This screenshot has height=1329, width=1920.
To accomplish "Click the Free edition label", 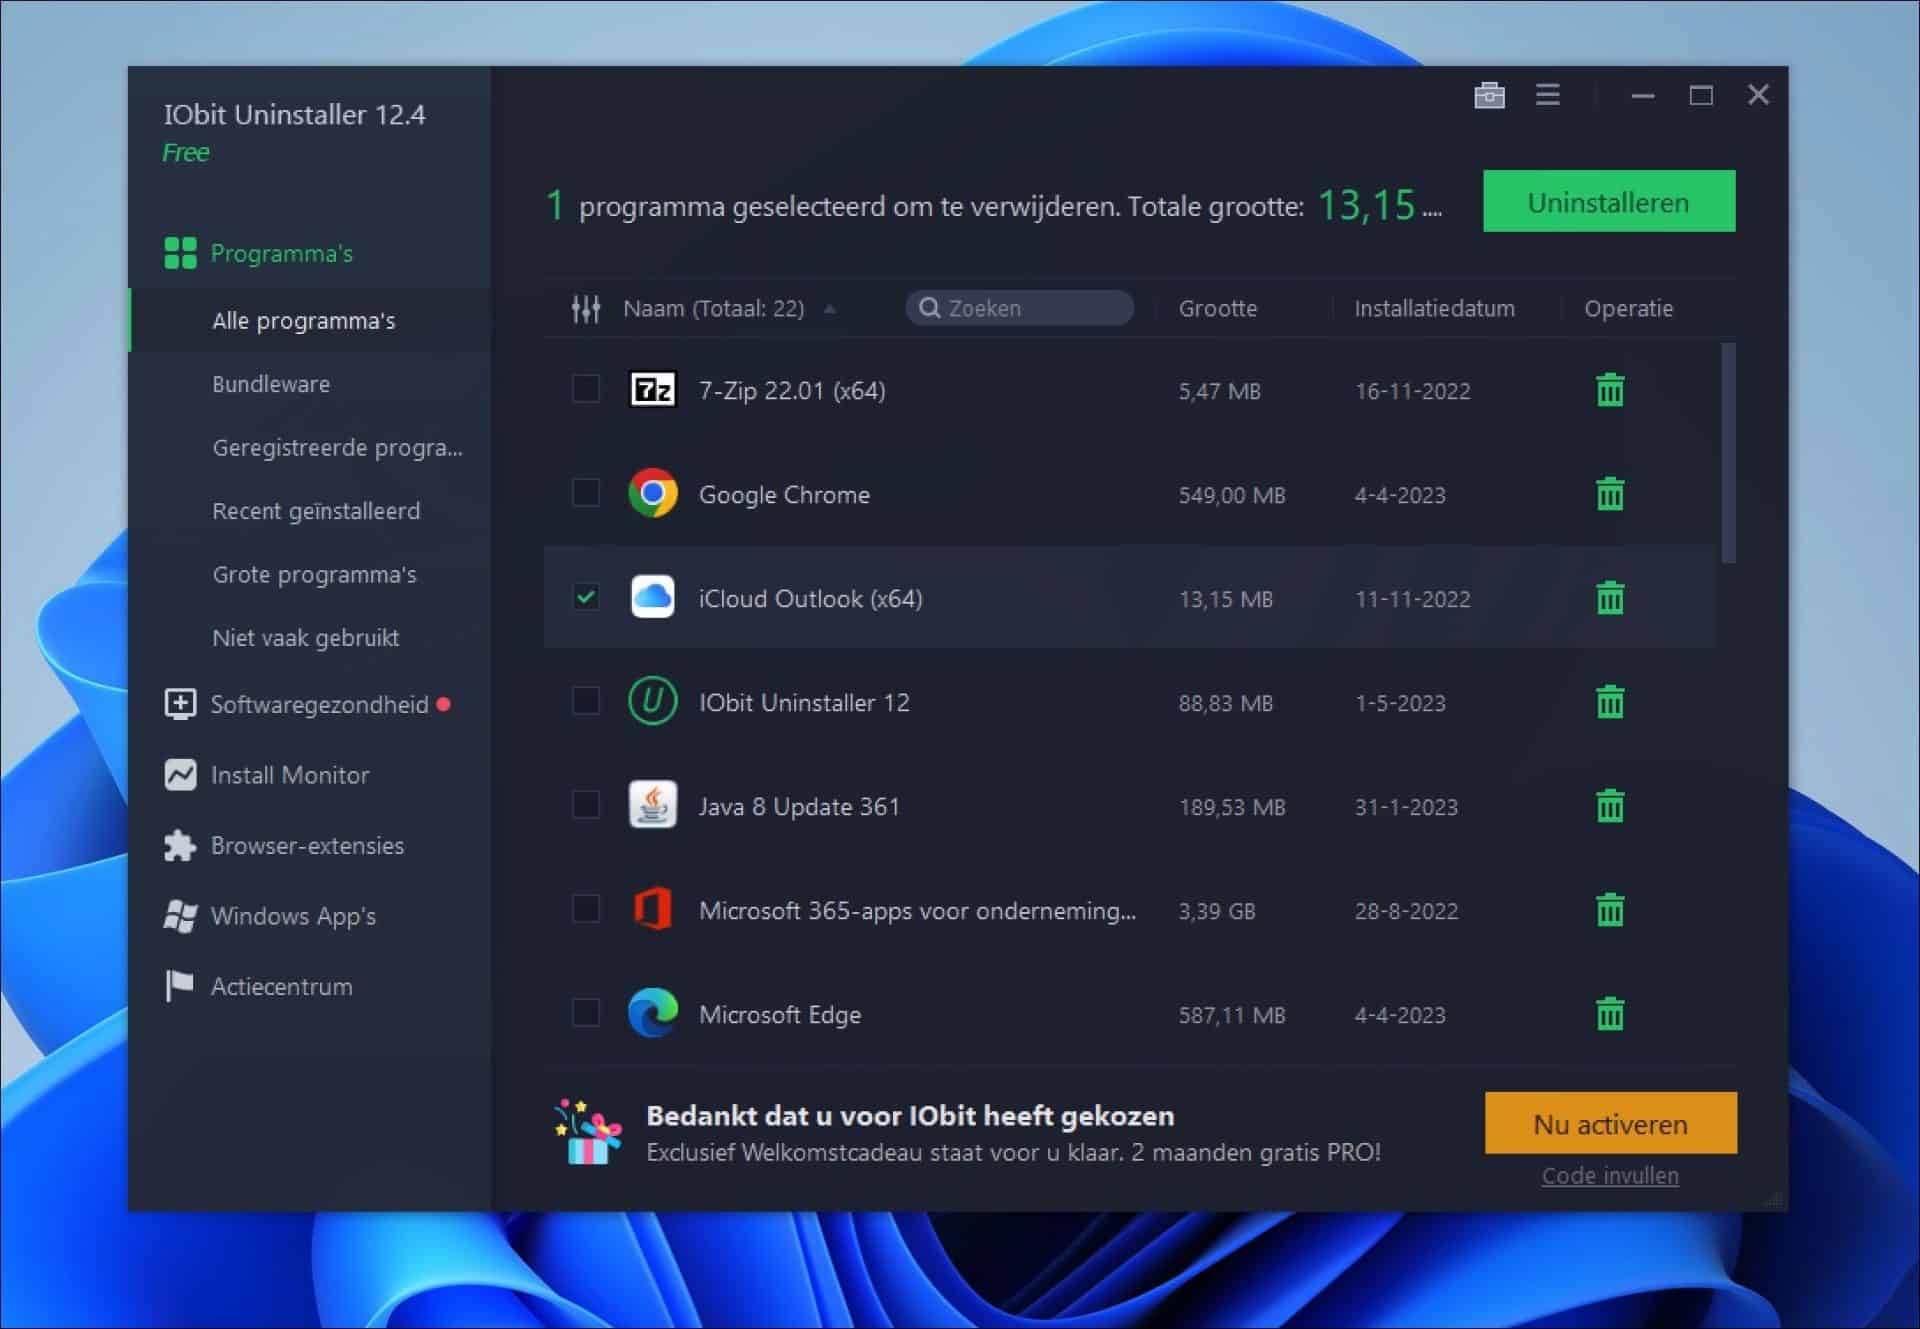I will pos(186,153).
